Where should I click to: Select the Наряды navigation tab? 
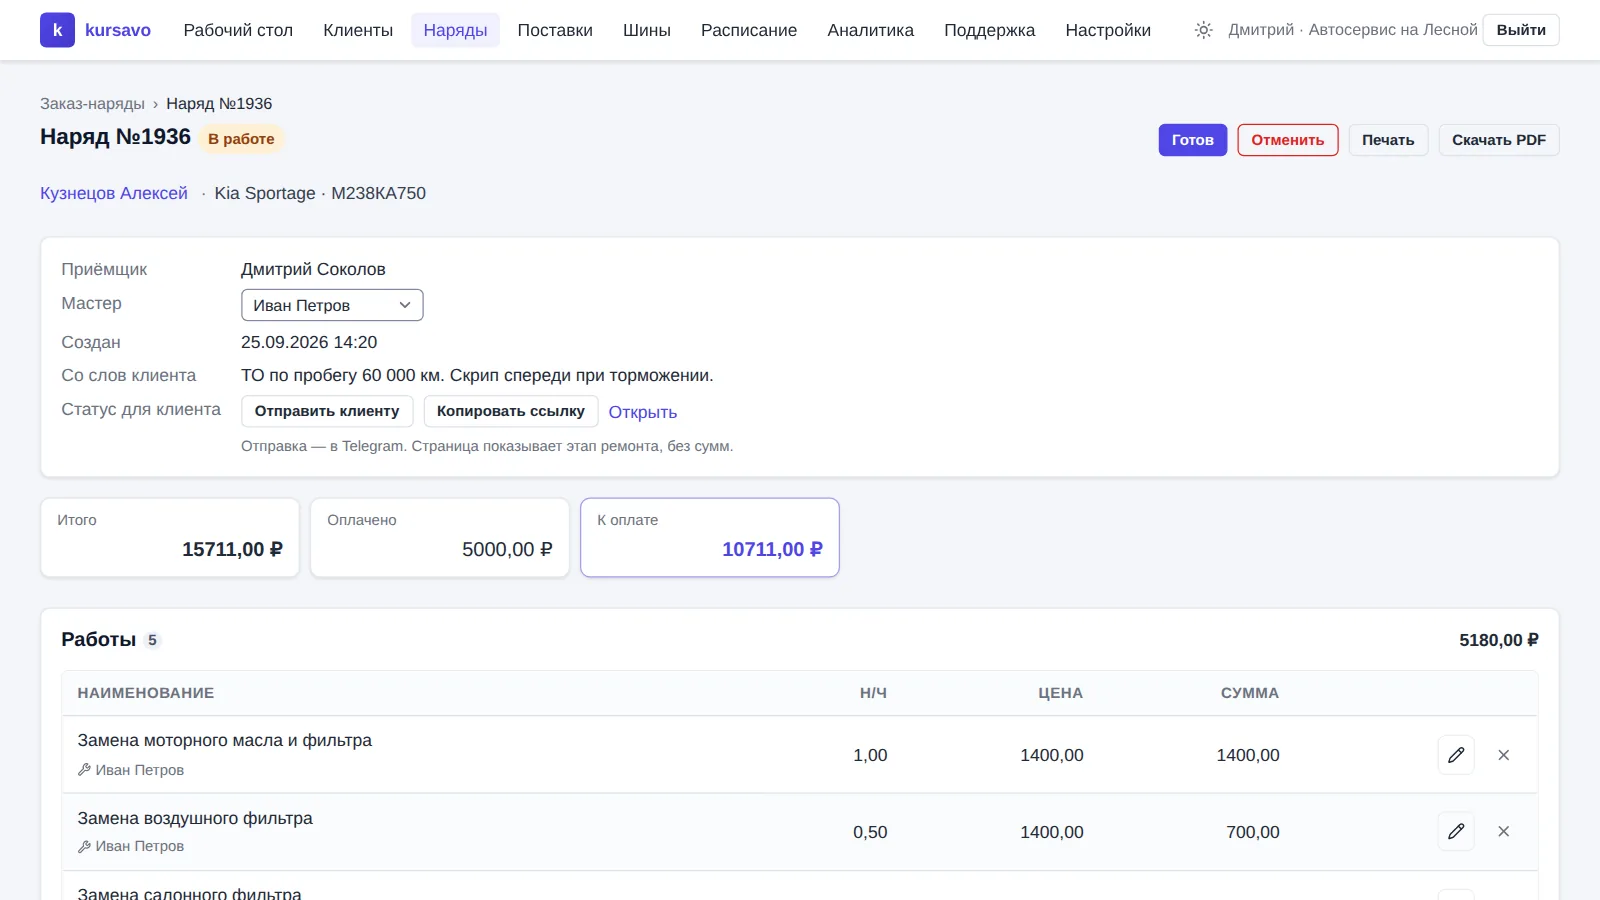point(455,30)
